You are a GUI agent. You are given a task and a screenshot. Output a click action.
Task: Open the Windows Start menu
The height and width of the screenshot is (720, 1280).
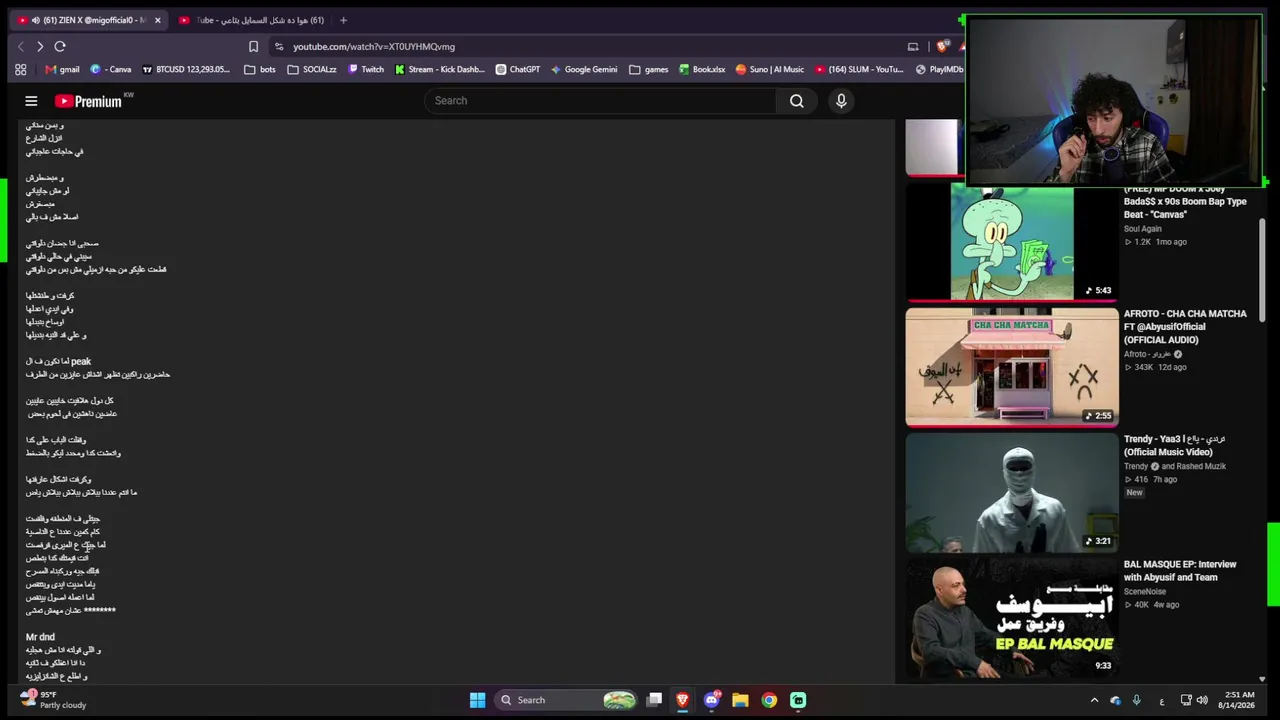click(477, 700)
